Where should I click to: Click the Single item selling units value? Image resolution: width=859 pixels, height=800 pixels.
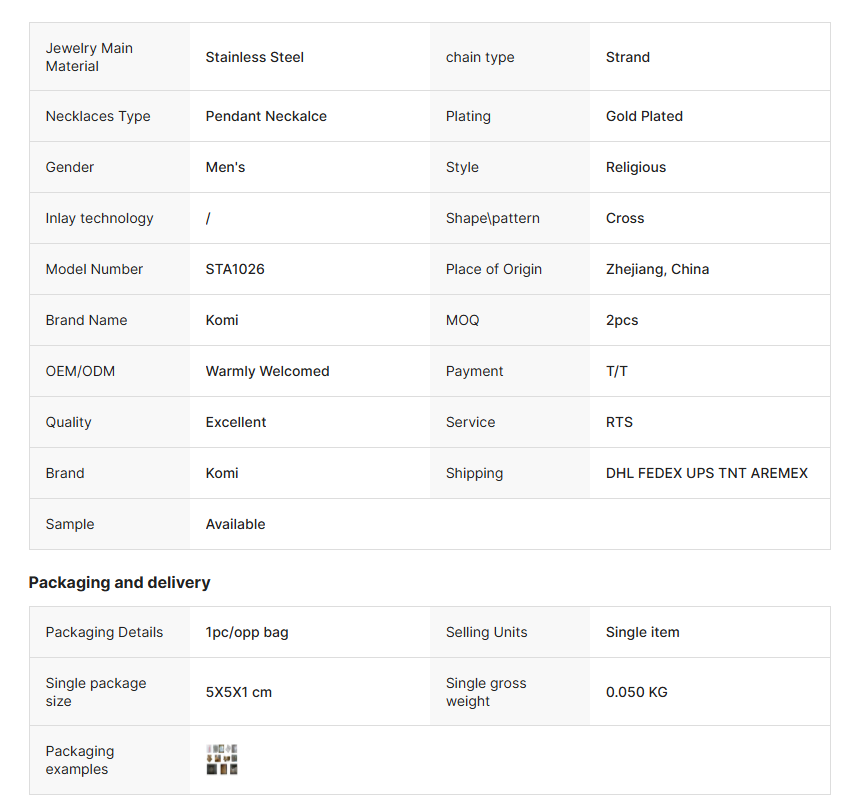tap(643, 632)
